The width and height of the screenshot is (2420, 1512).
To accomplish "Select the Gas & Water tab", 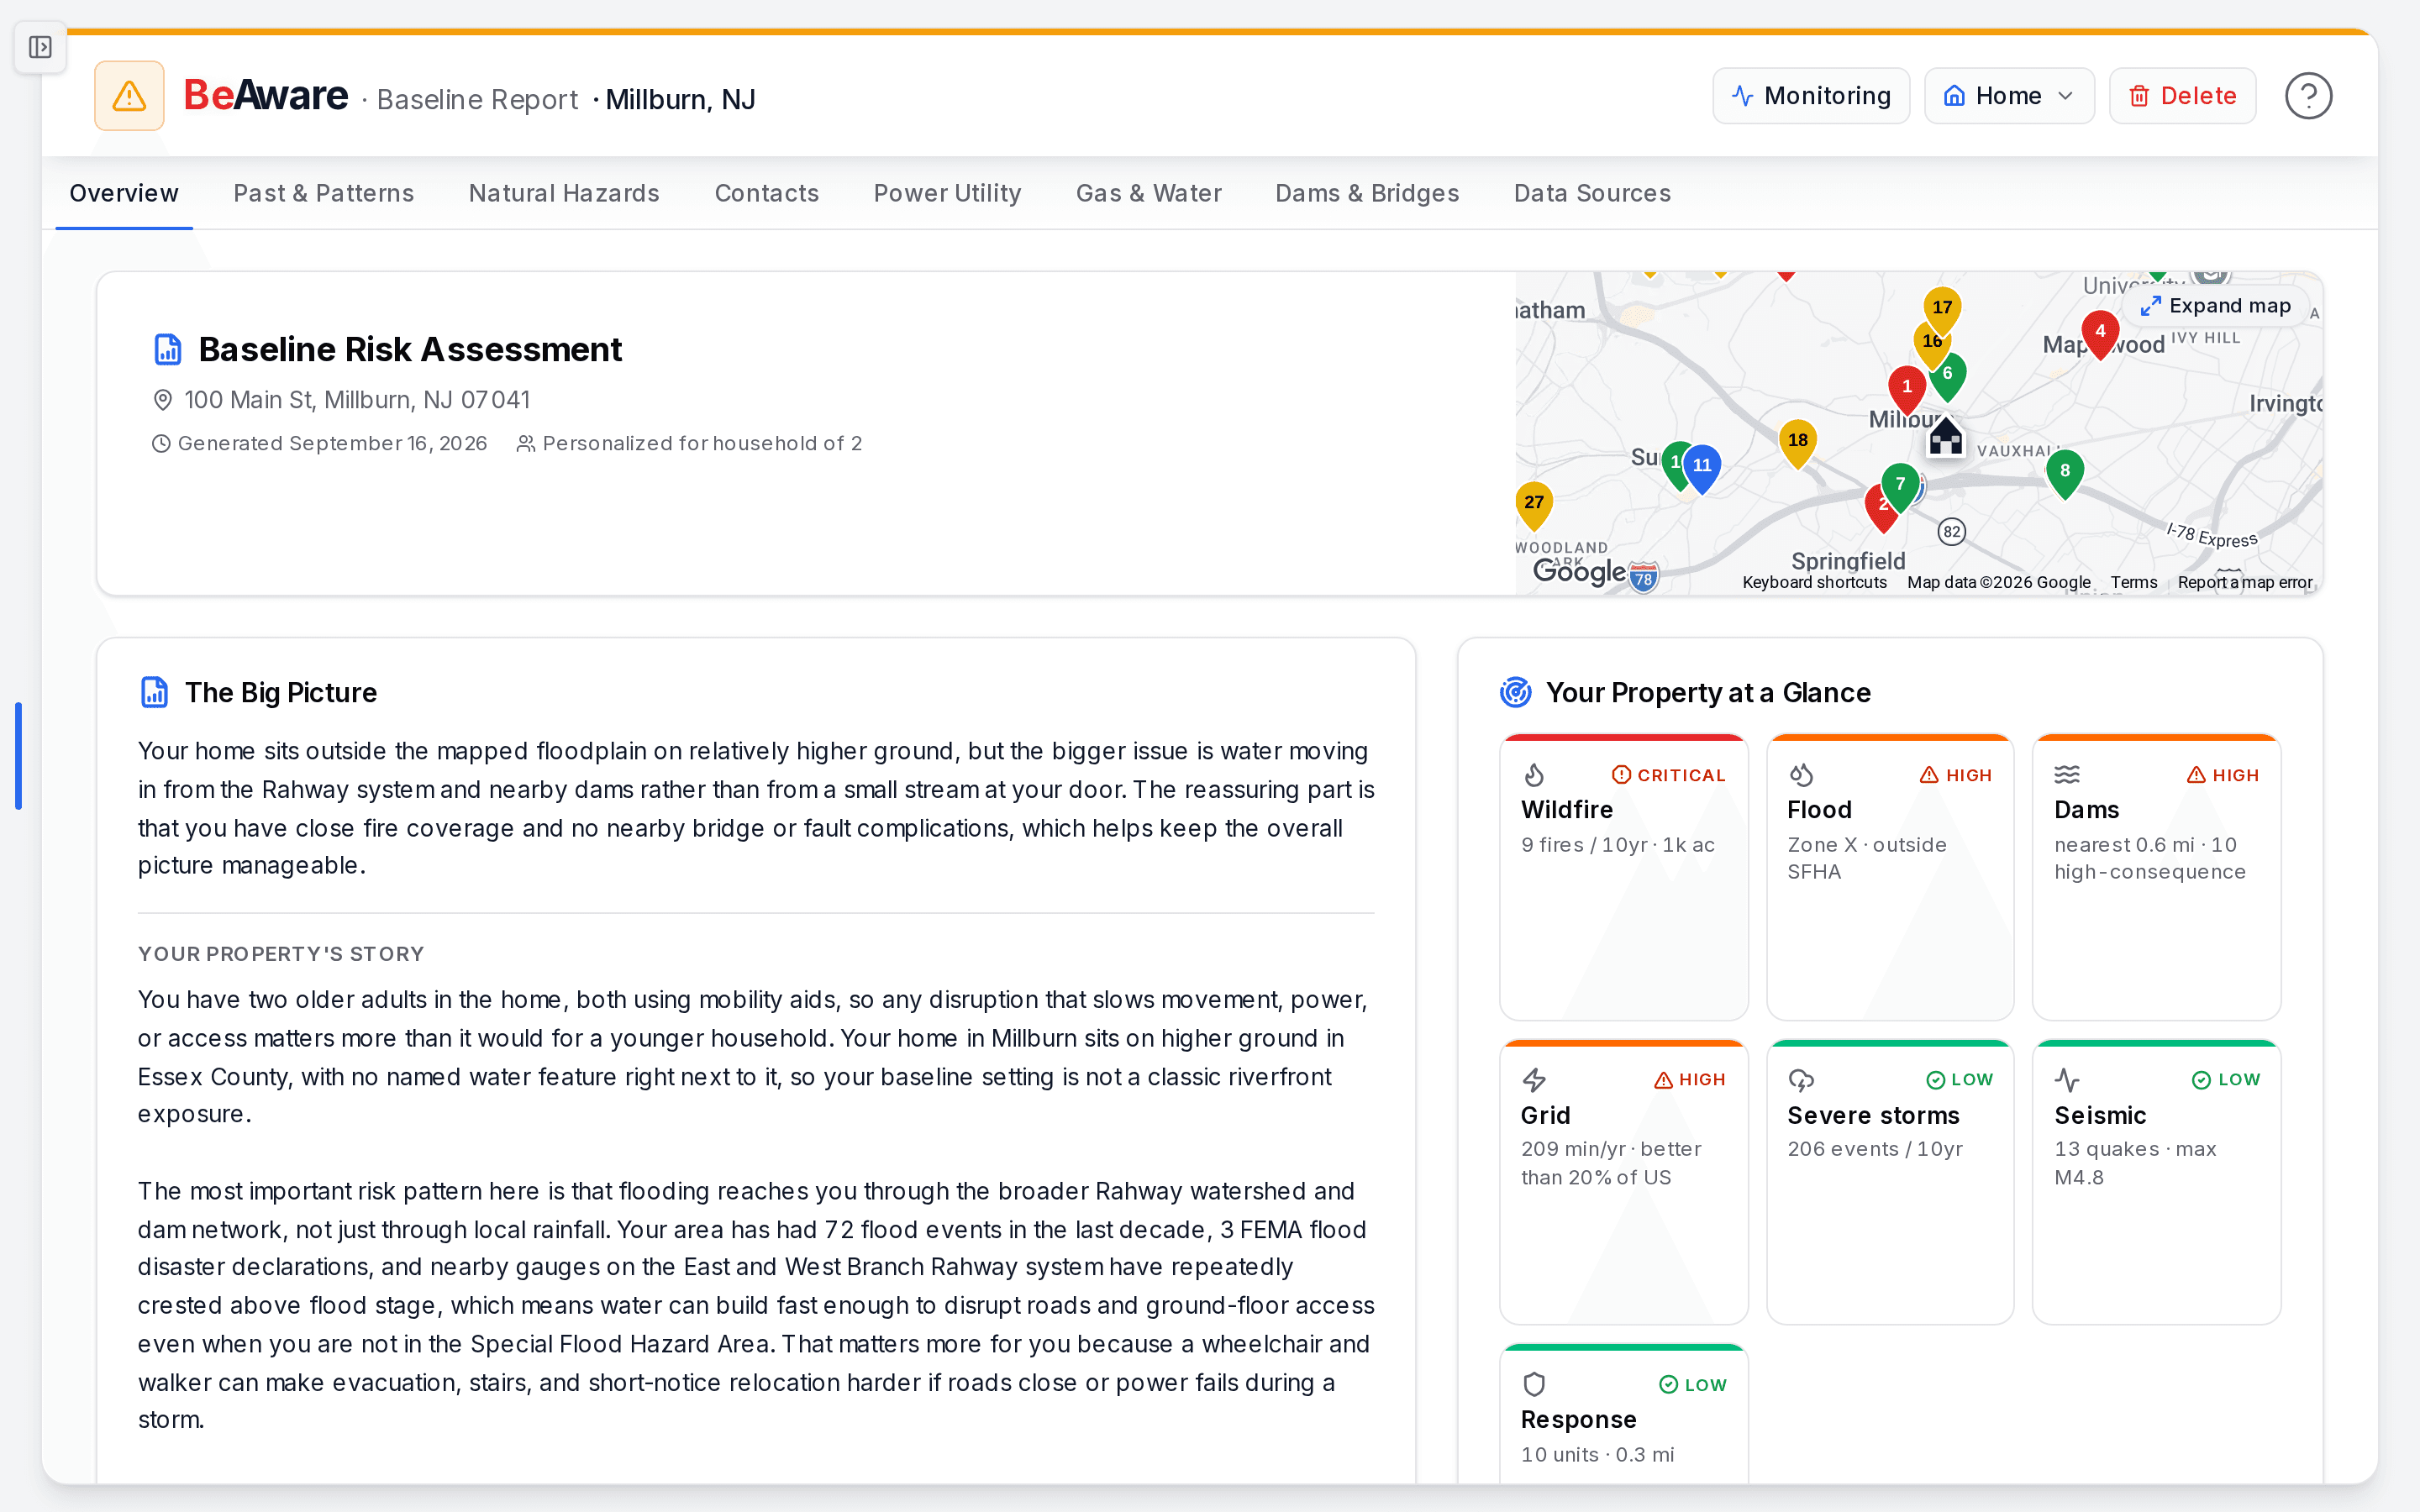I will coord(1148,193).
